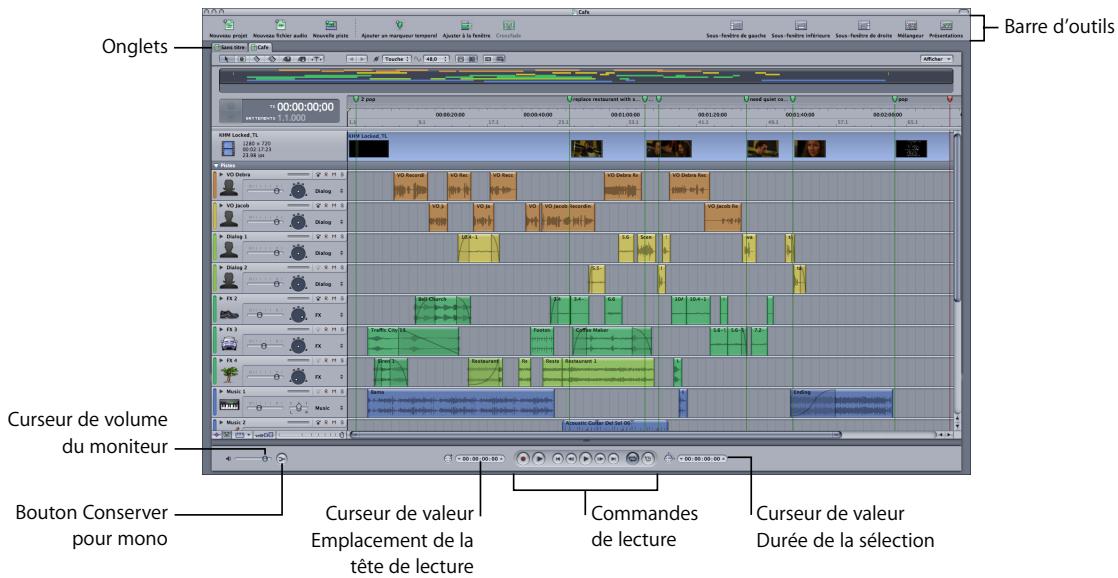Collapse the Pistes section triangle

coord(217,165)
